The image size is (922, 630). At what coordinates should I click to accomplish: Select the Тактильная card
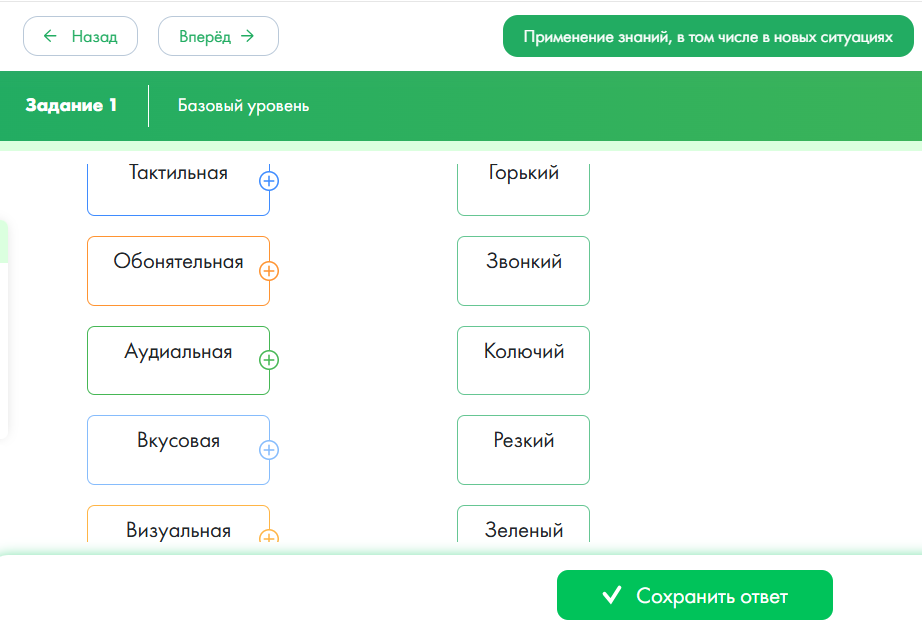pyautogui.click(x=178, y=185)
